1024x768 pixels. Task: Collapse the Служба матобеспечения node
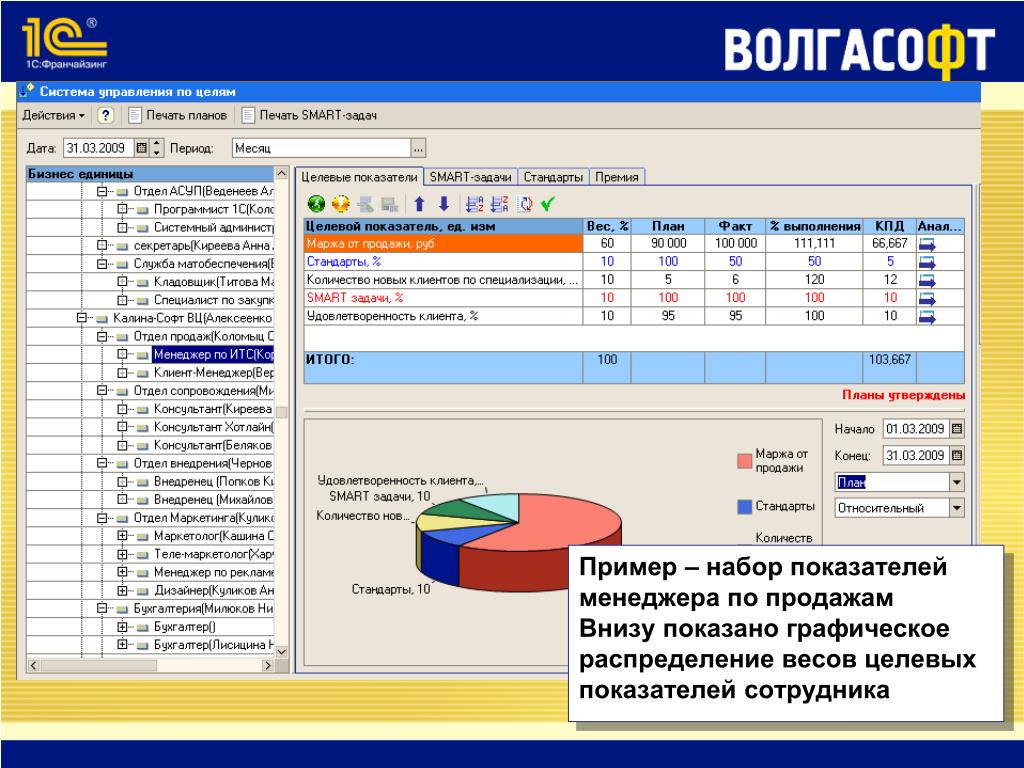coord(102,264)
